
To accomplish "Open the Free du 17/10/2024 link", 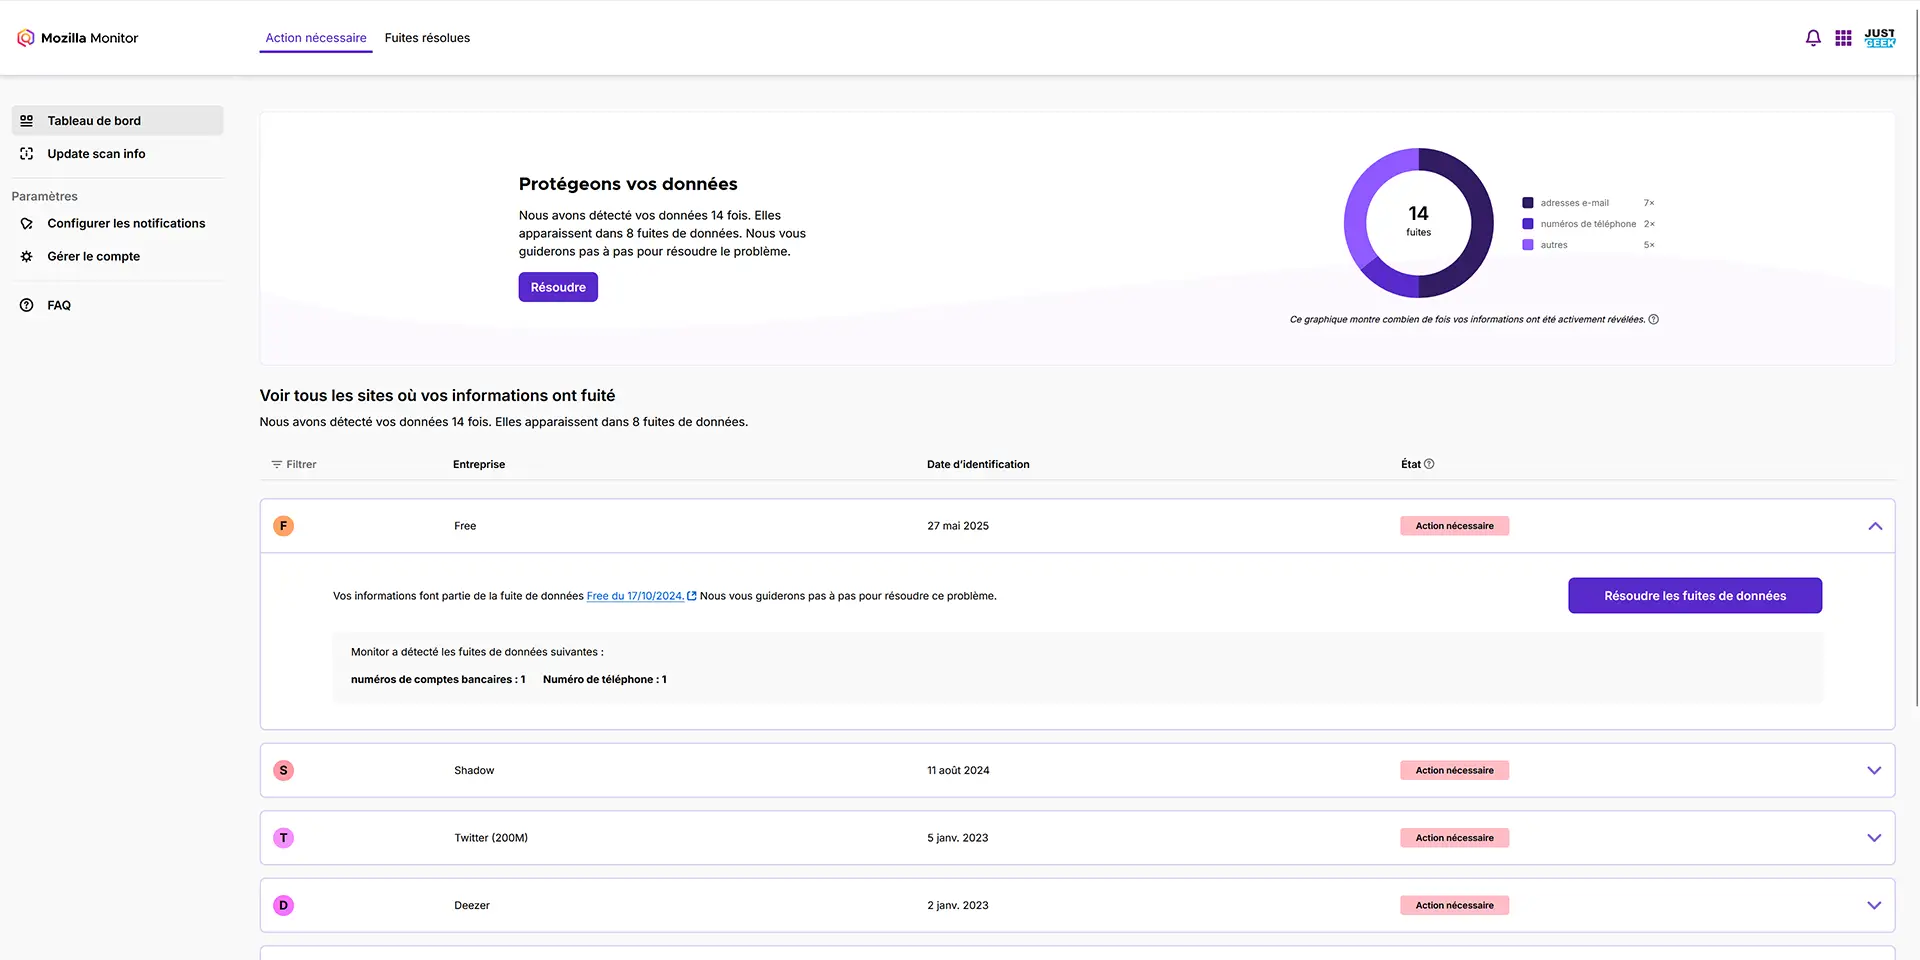I will pyautogui.click(x=635, y=596).
